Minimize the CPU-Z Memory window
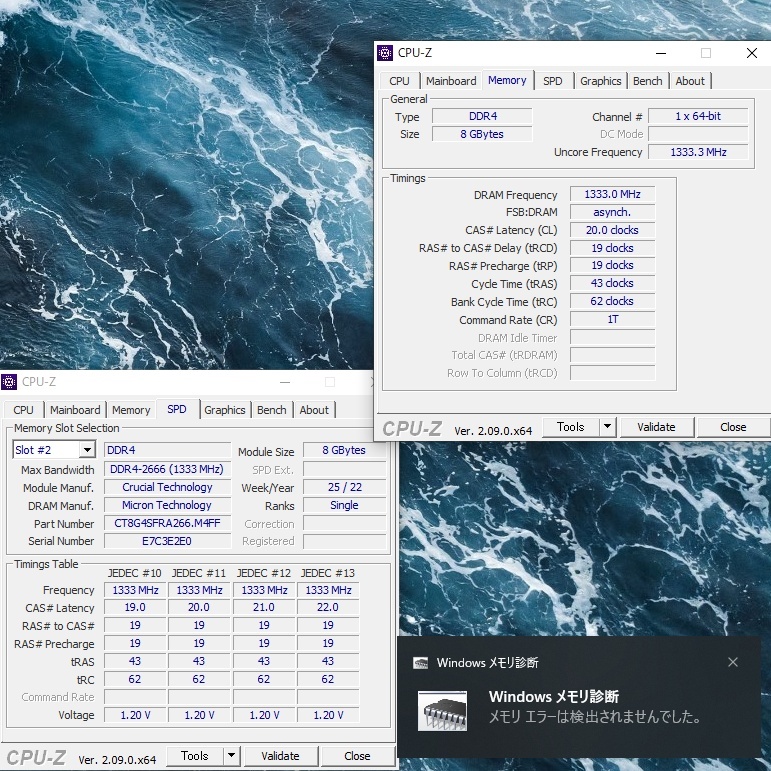The image size is (771, 771). pyautogui.click(x=660, y=53)
